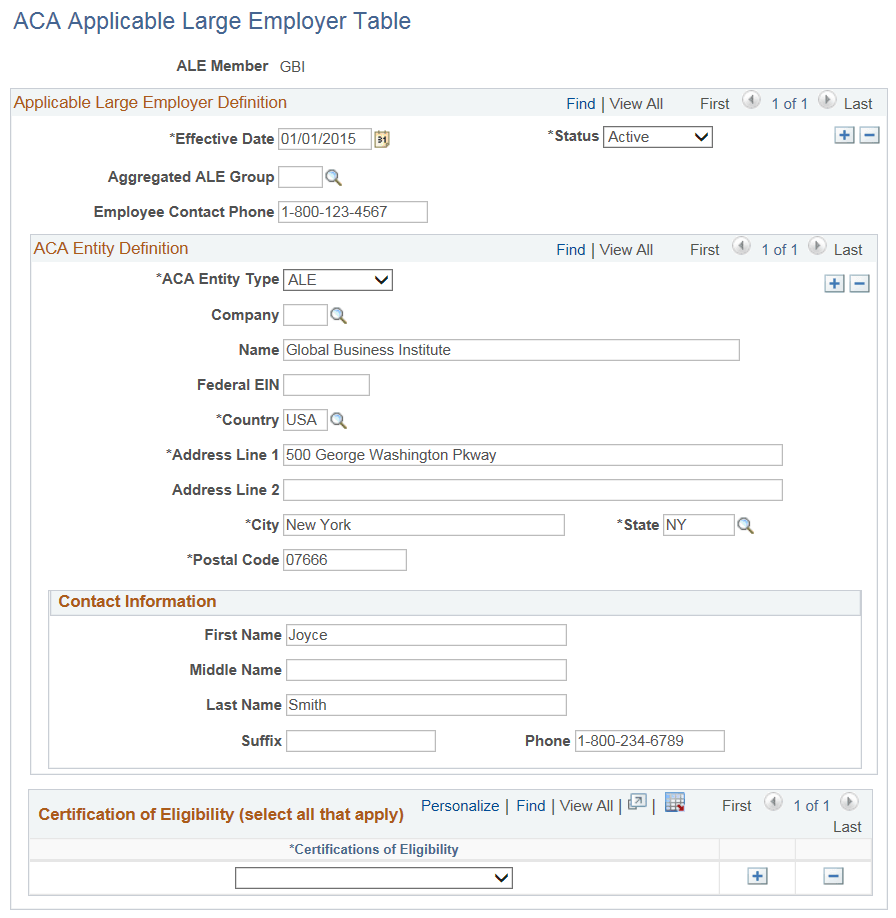This screenshot has width=896, height=918.
Task: Look up a State code
Action: [x=745, y=524]
